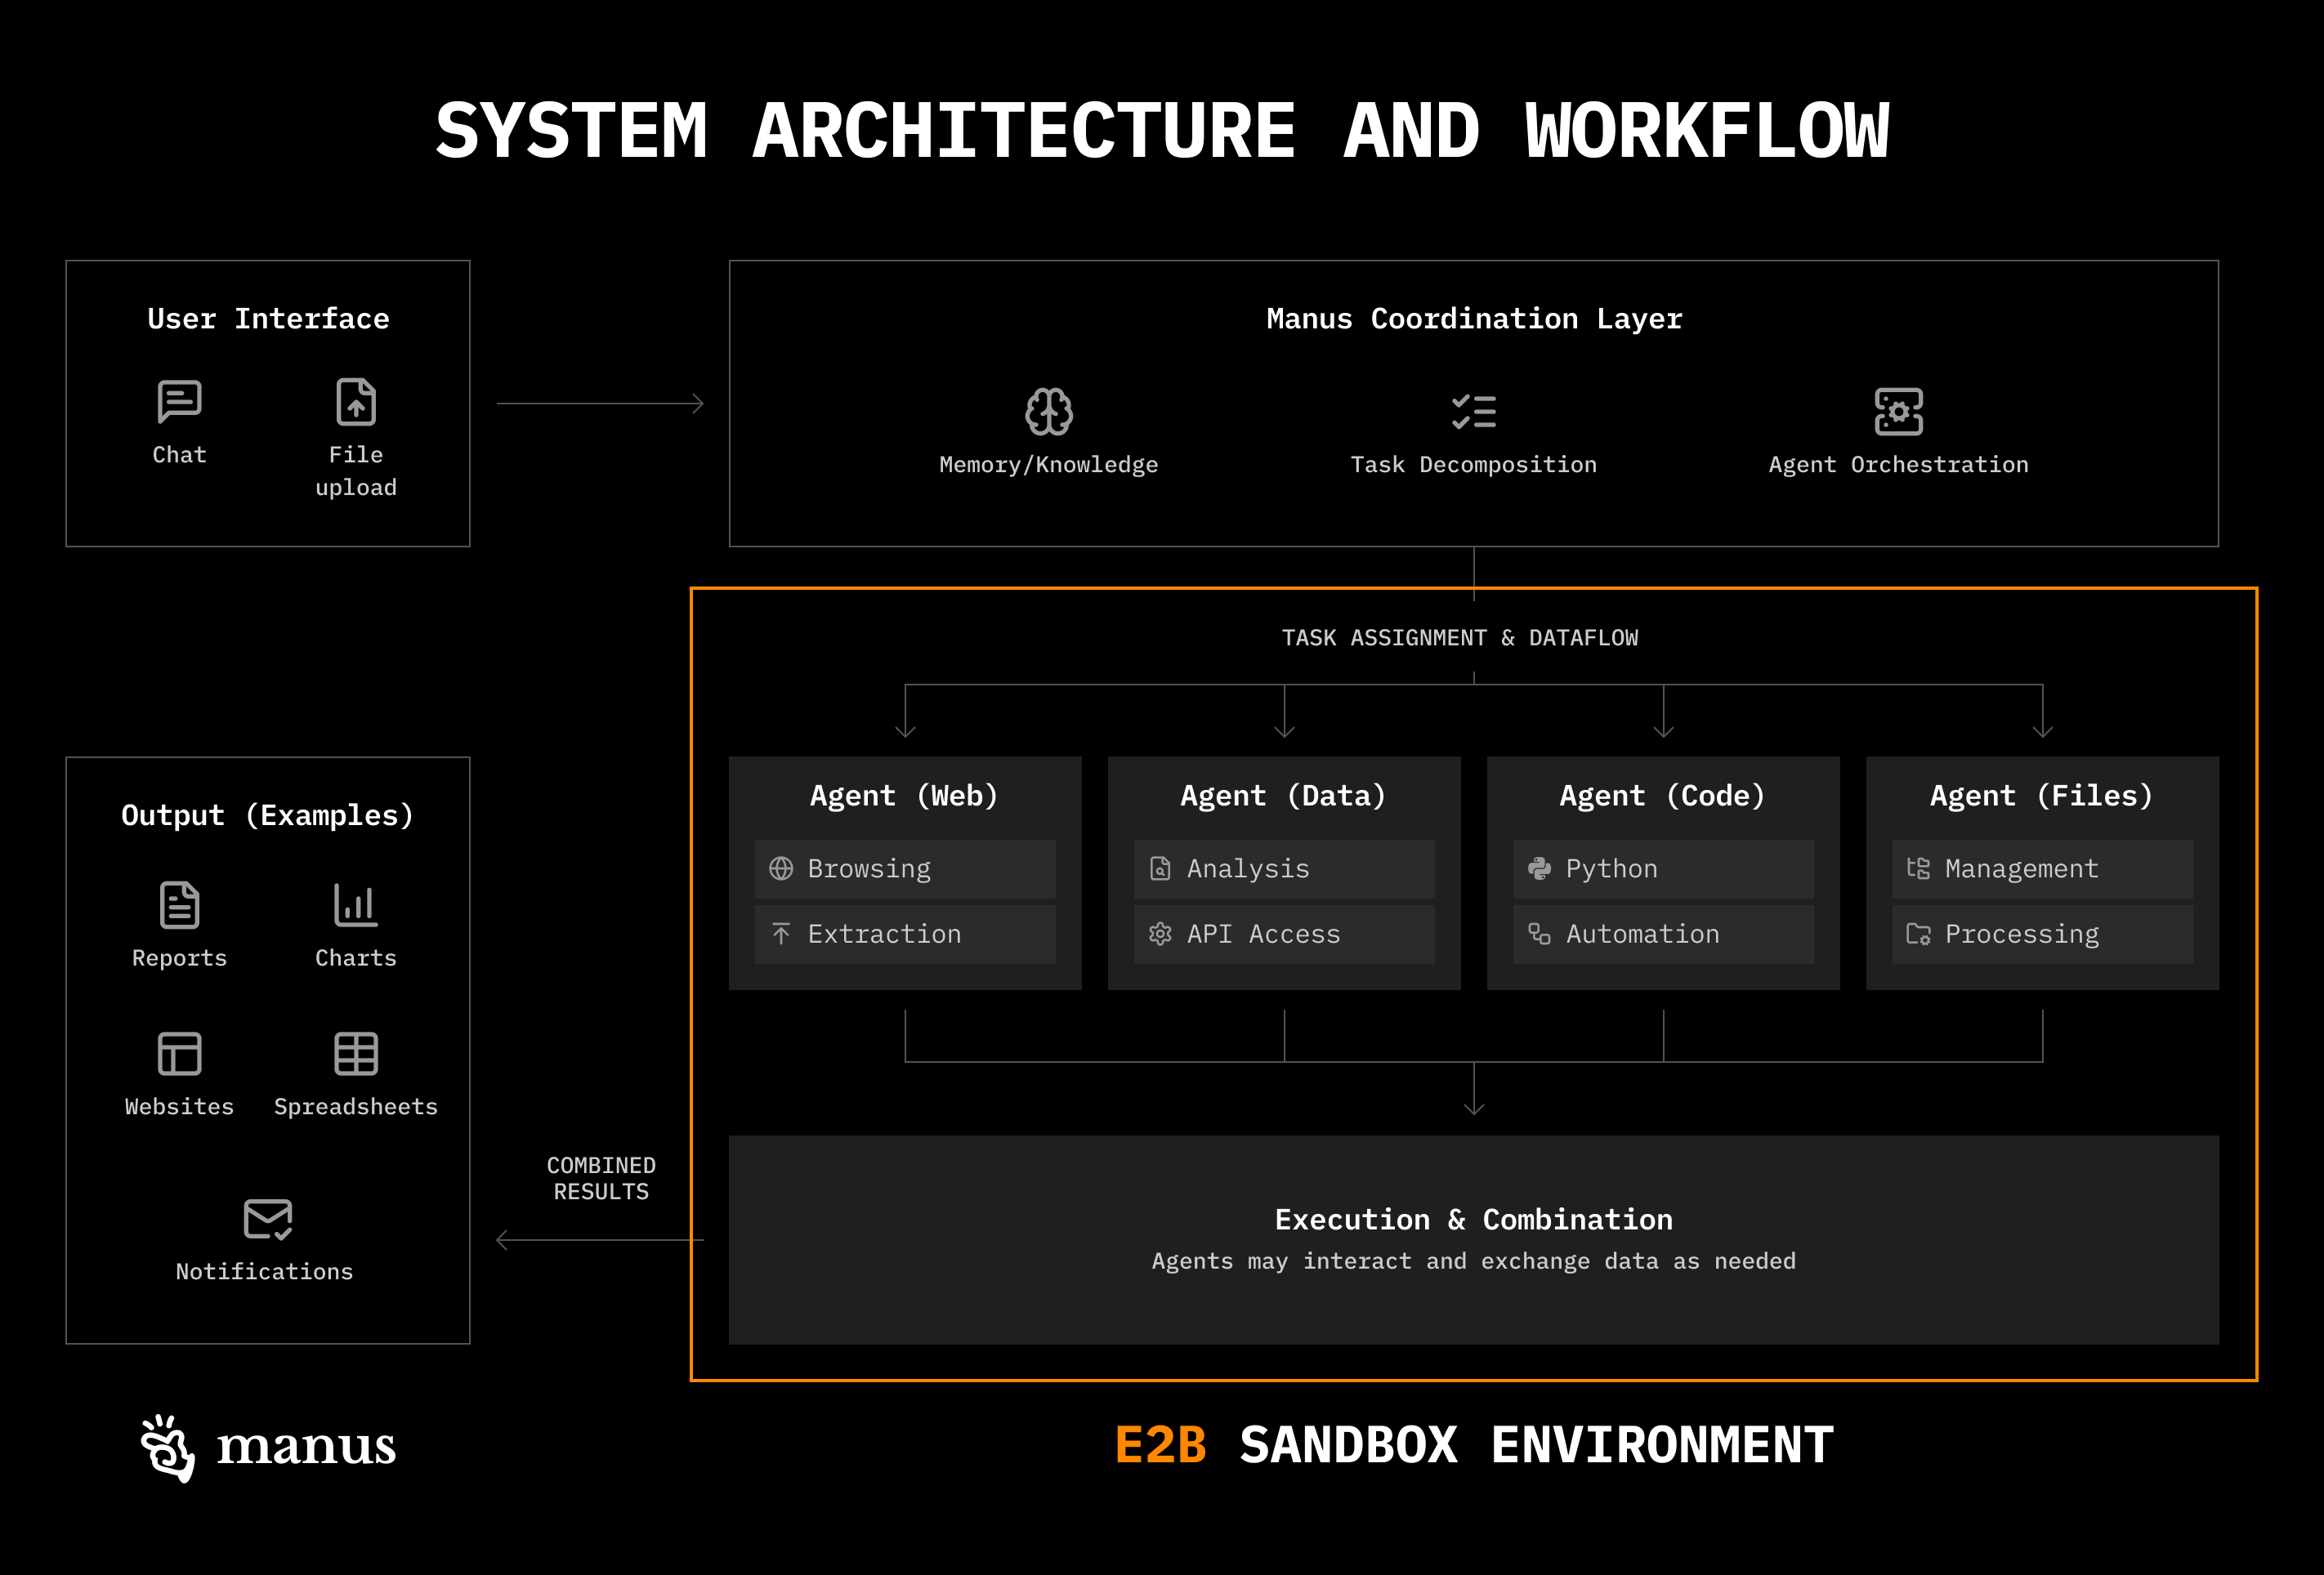Viewport: 2324px width, 1575px height.
Task: Click the Execution & Combination block
Action: point(1473,1239)
